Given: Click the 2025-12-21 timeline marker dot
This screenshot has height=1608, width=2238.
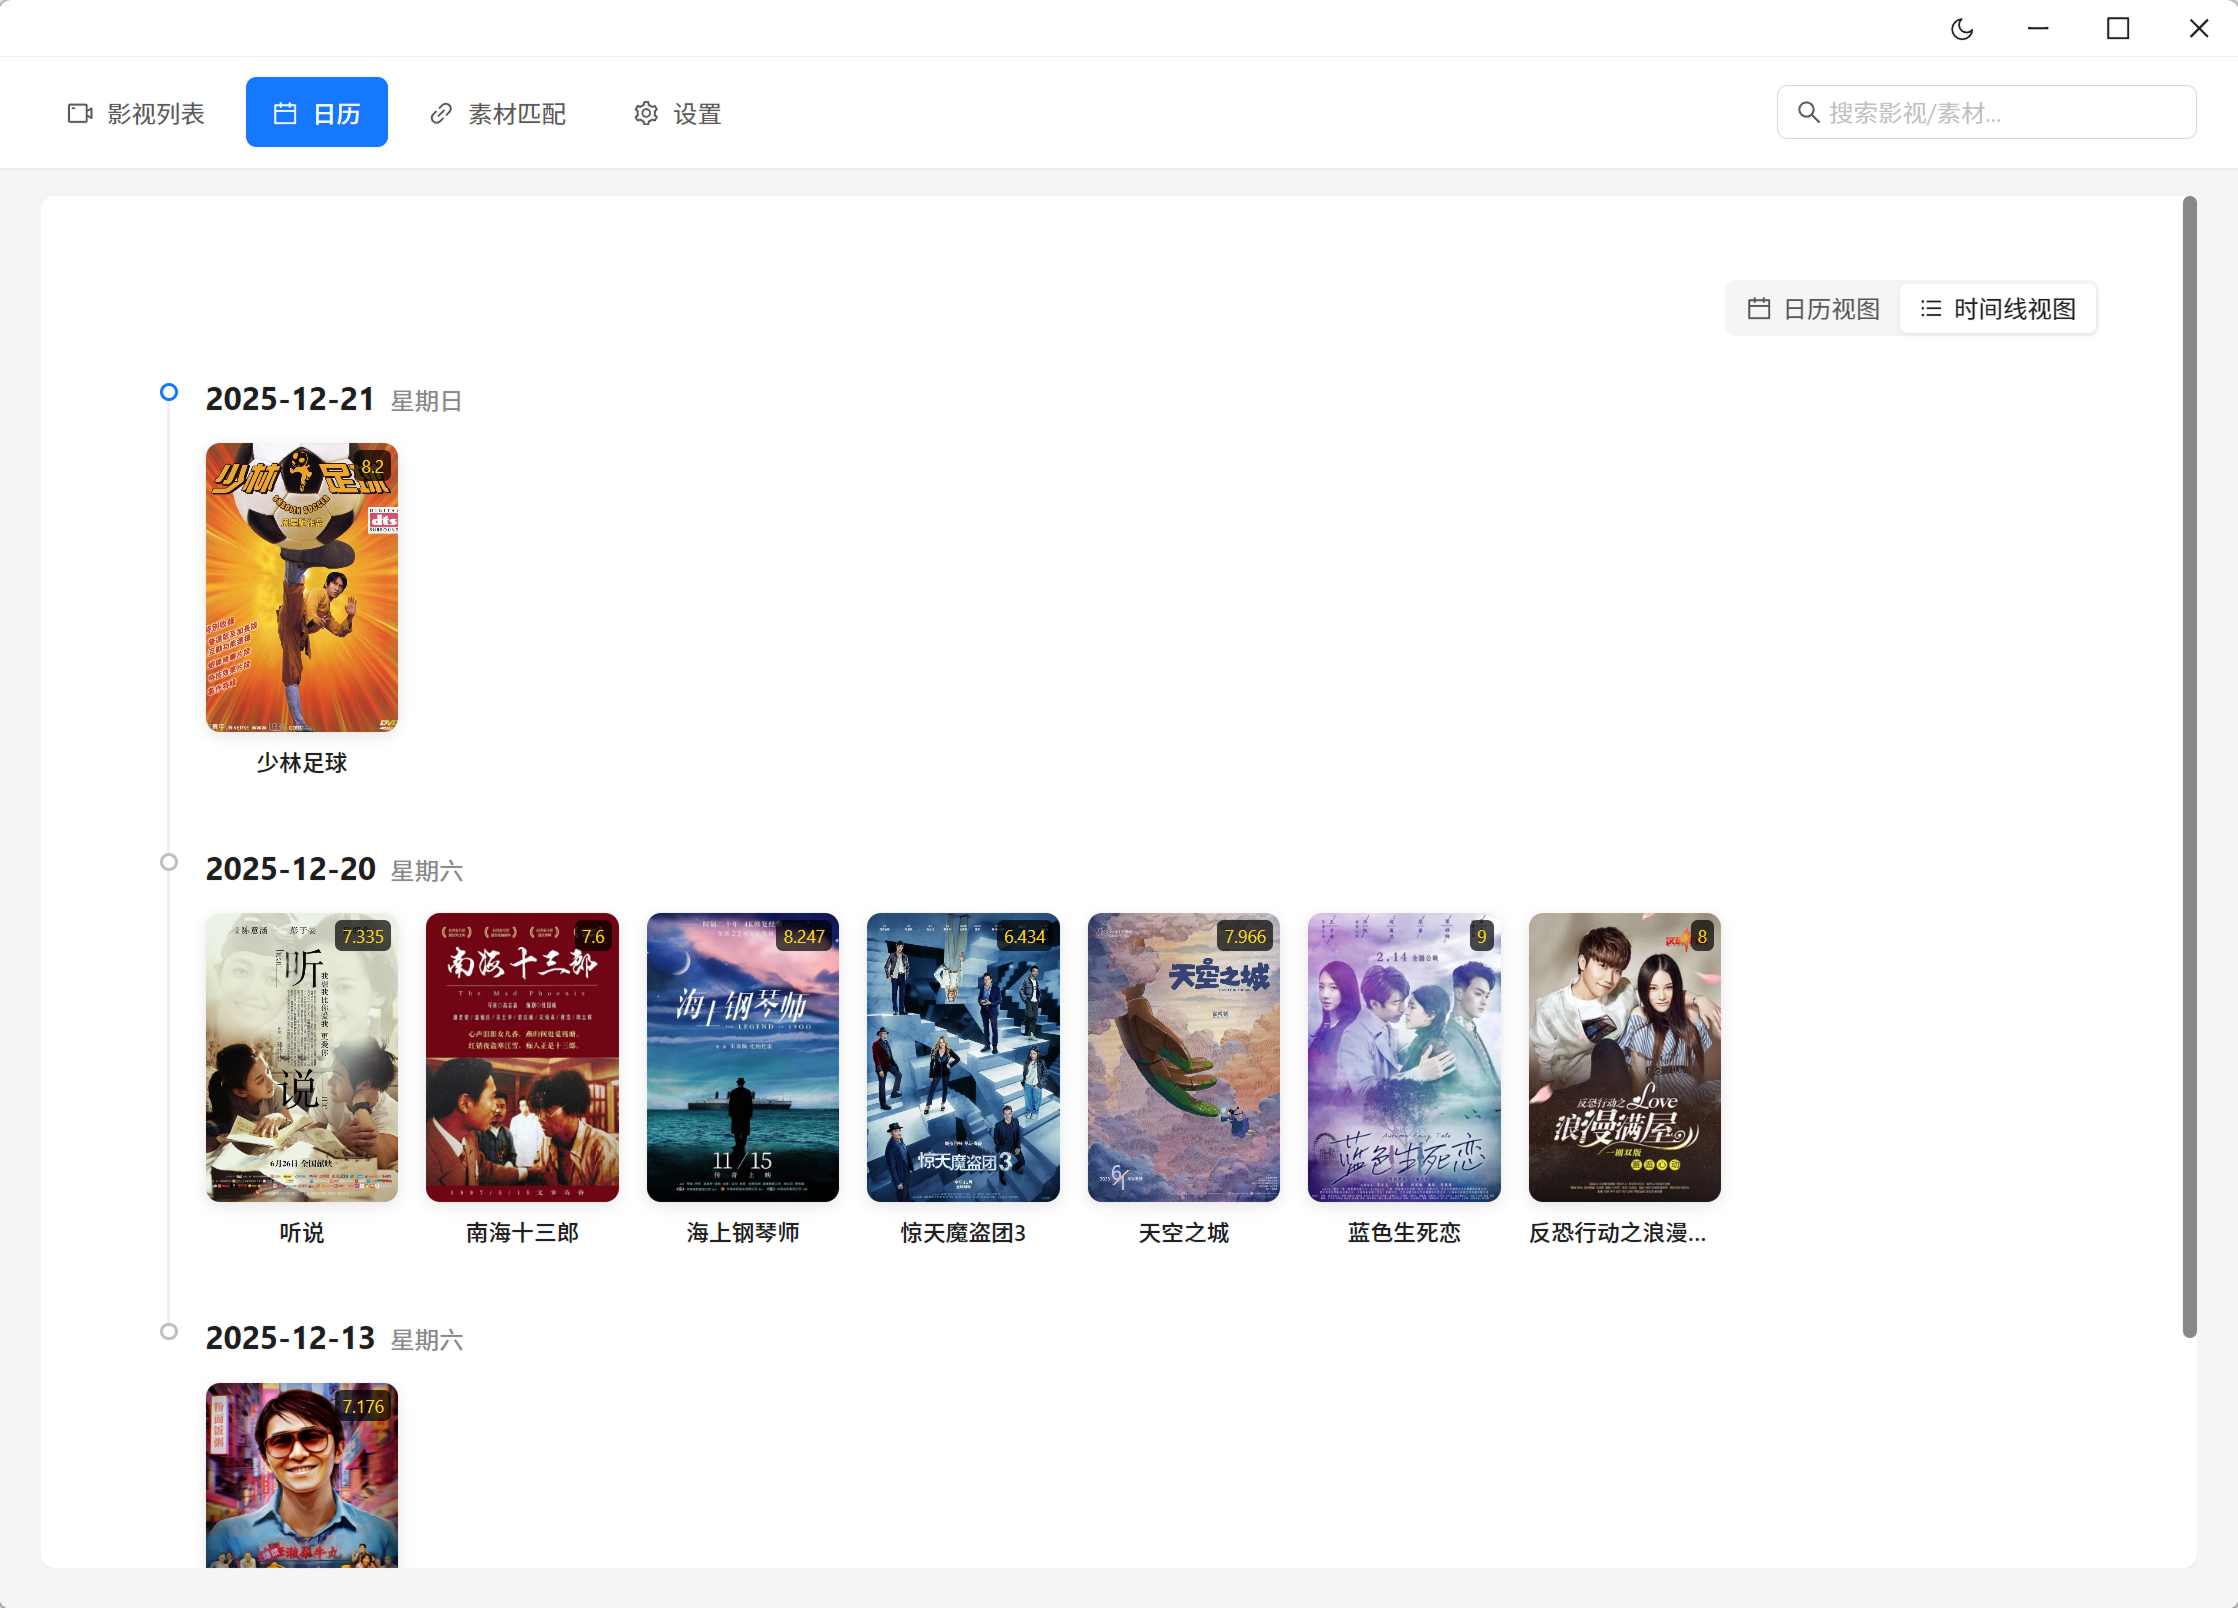Looking at the screenshot, I should point(169,392).
